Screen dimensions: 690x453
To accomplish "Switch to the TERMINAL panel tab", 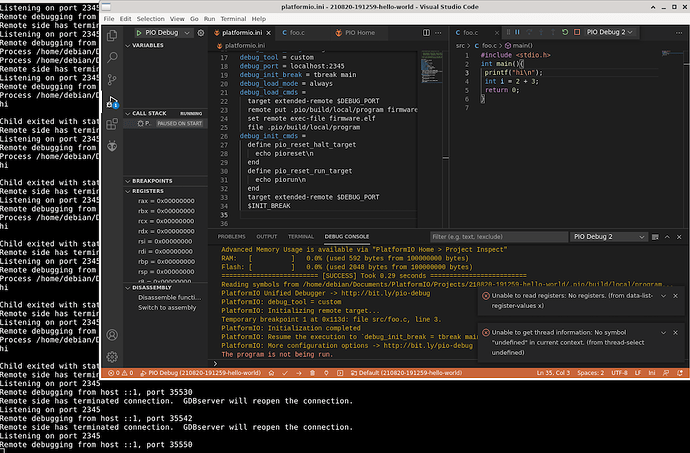I will pyautogui.click(x=301, y=237).
